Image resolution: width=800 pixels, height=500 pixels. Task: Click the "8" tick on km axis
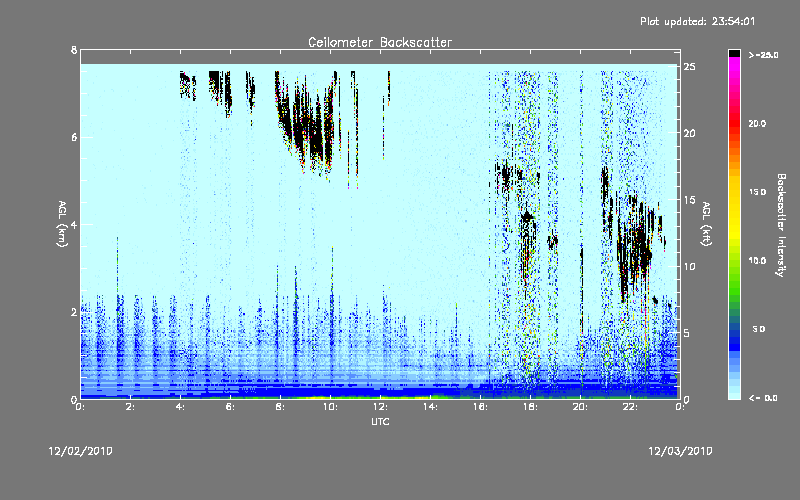(x=74, y=50)
